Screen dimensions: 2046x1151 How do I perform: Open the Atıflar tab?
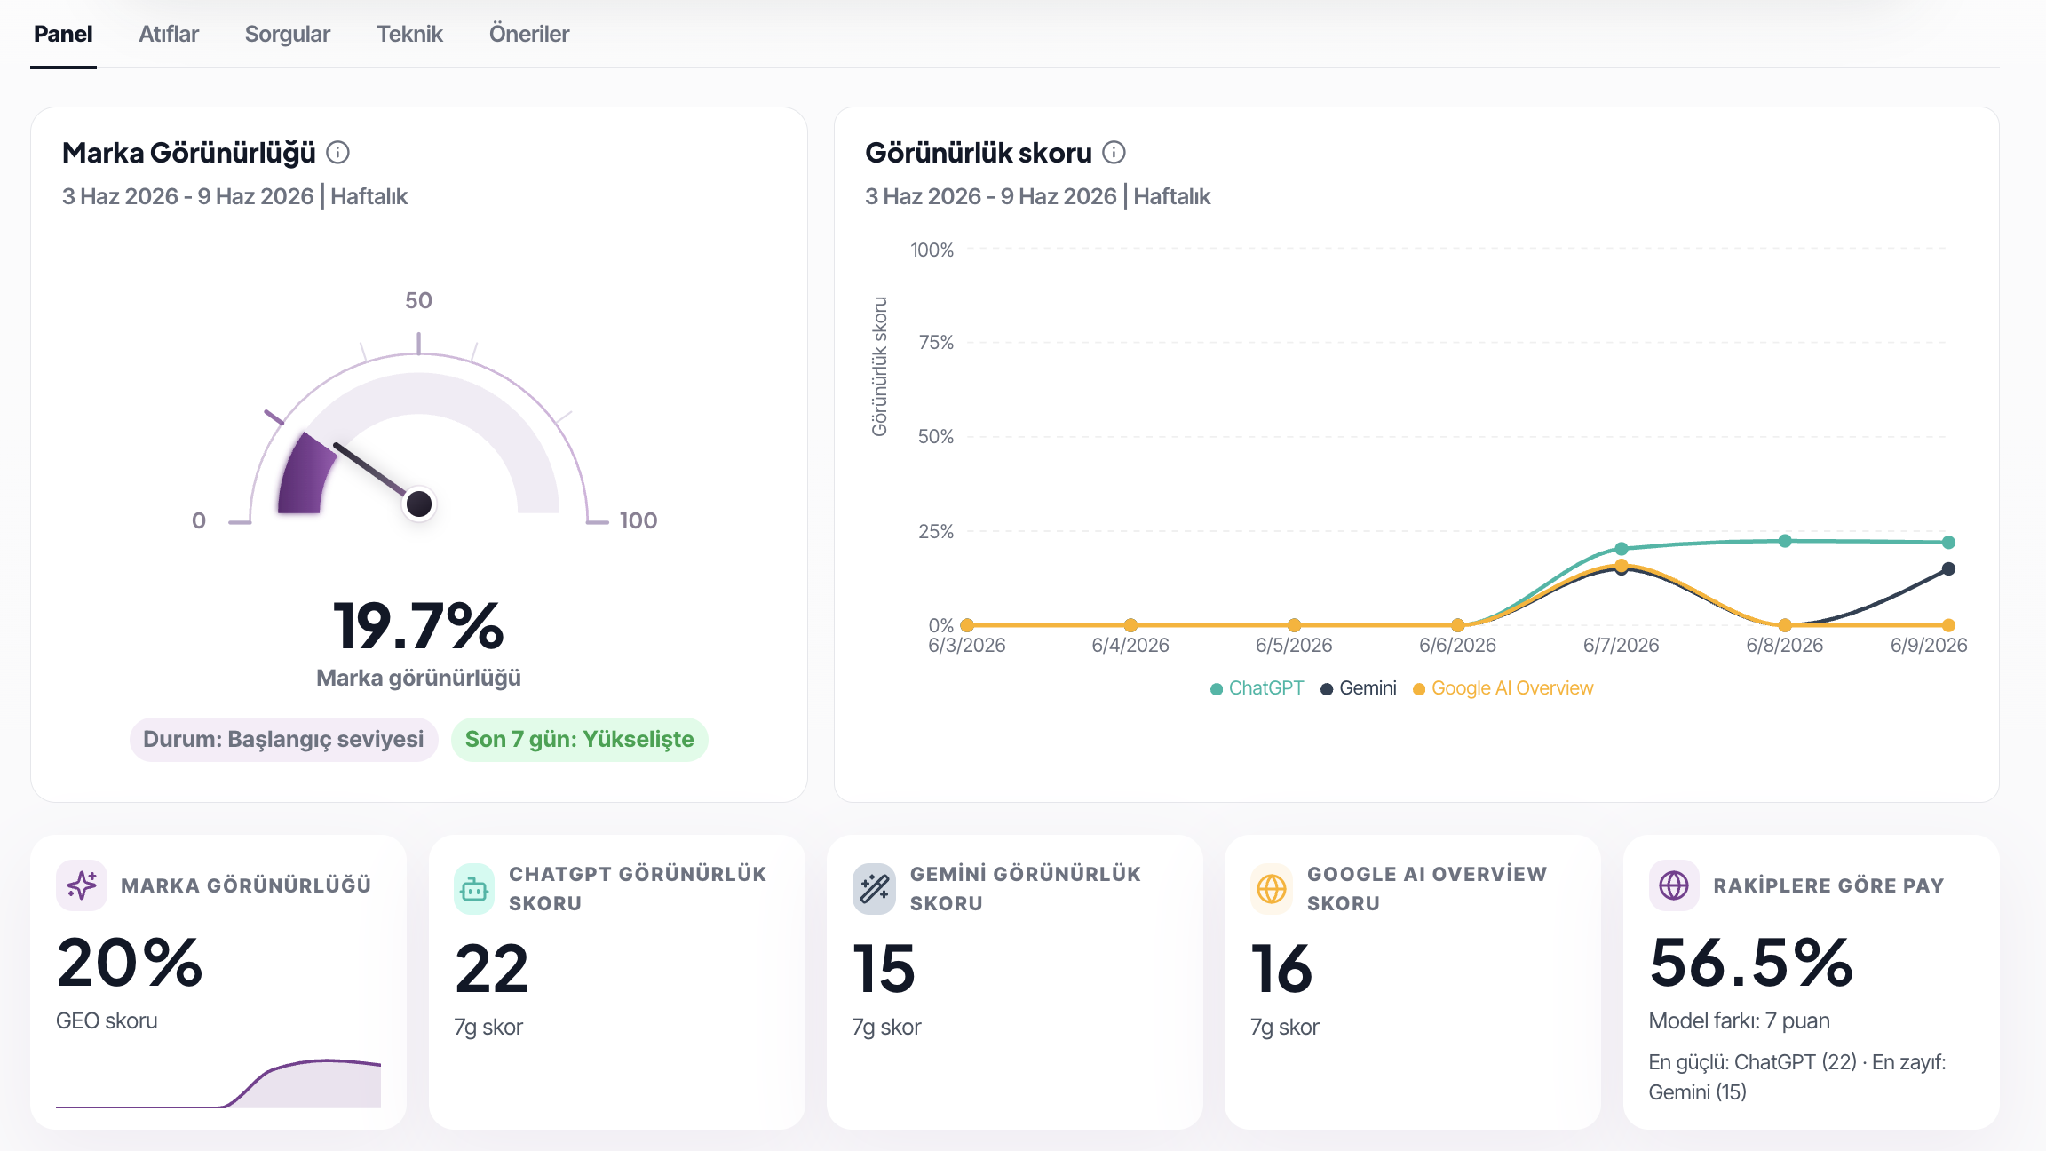pyautogui.click(x=168, y=34)
